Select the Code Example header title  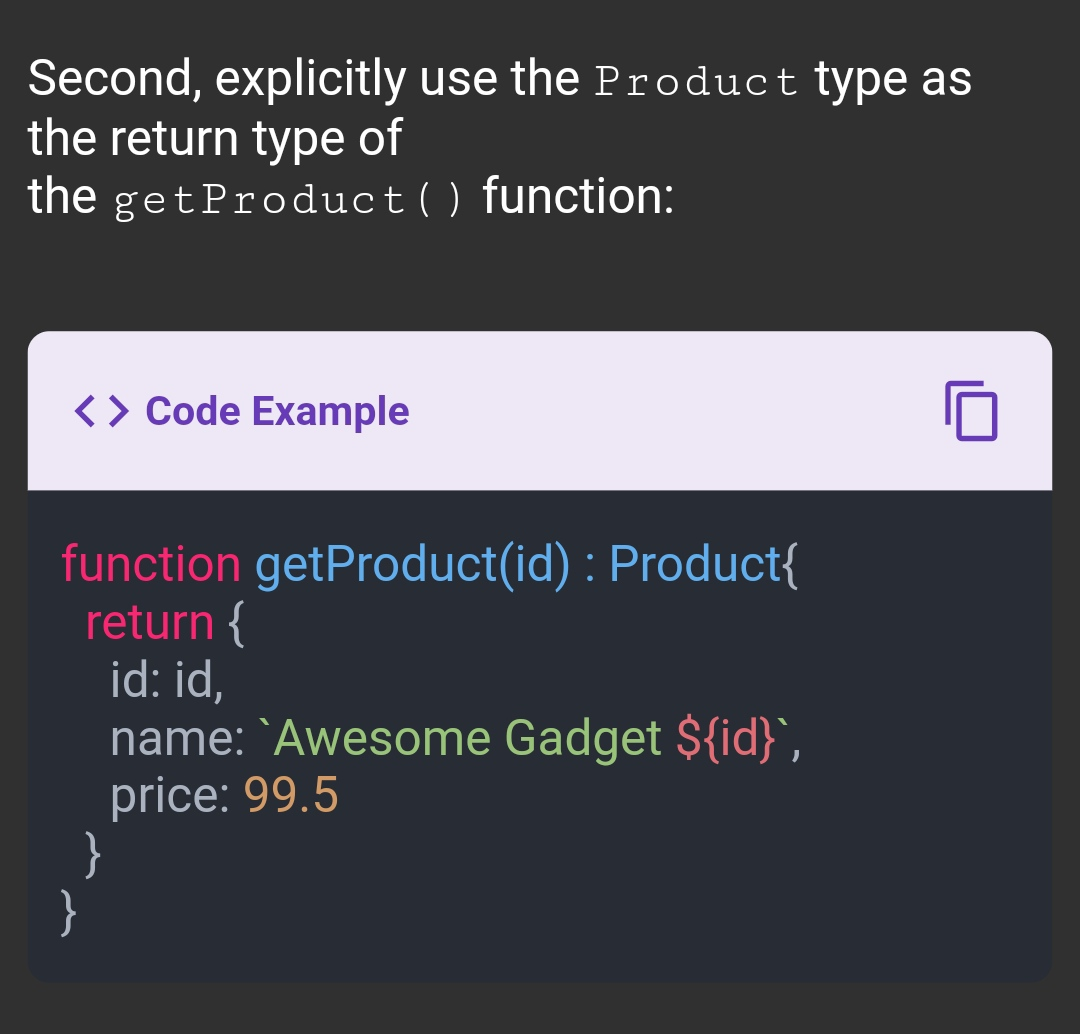pyautogui.click(x=277, y=411)
